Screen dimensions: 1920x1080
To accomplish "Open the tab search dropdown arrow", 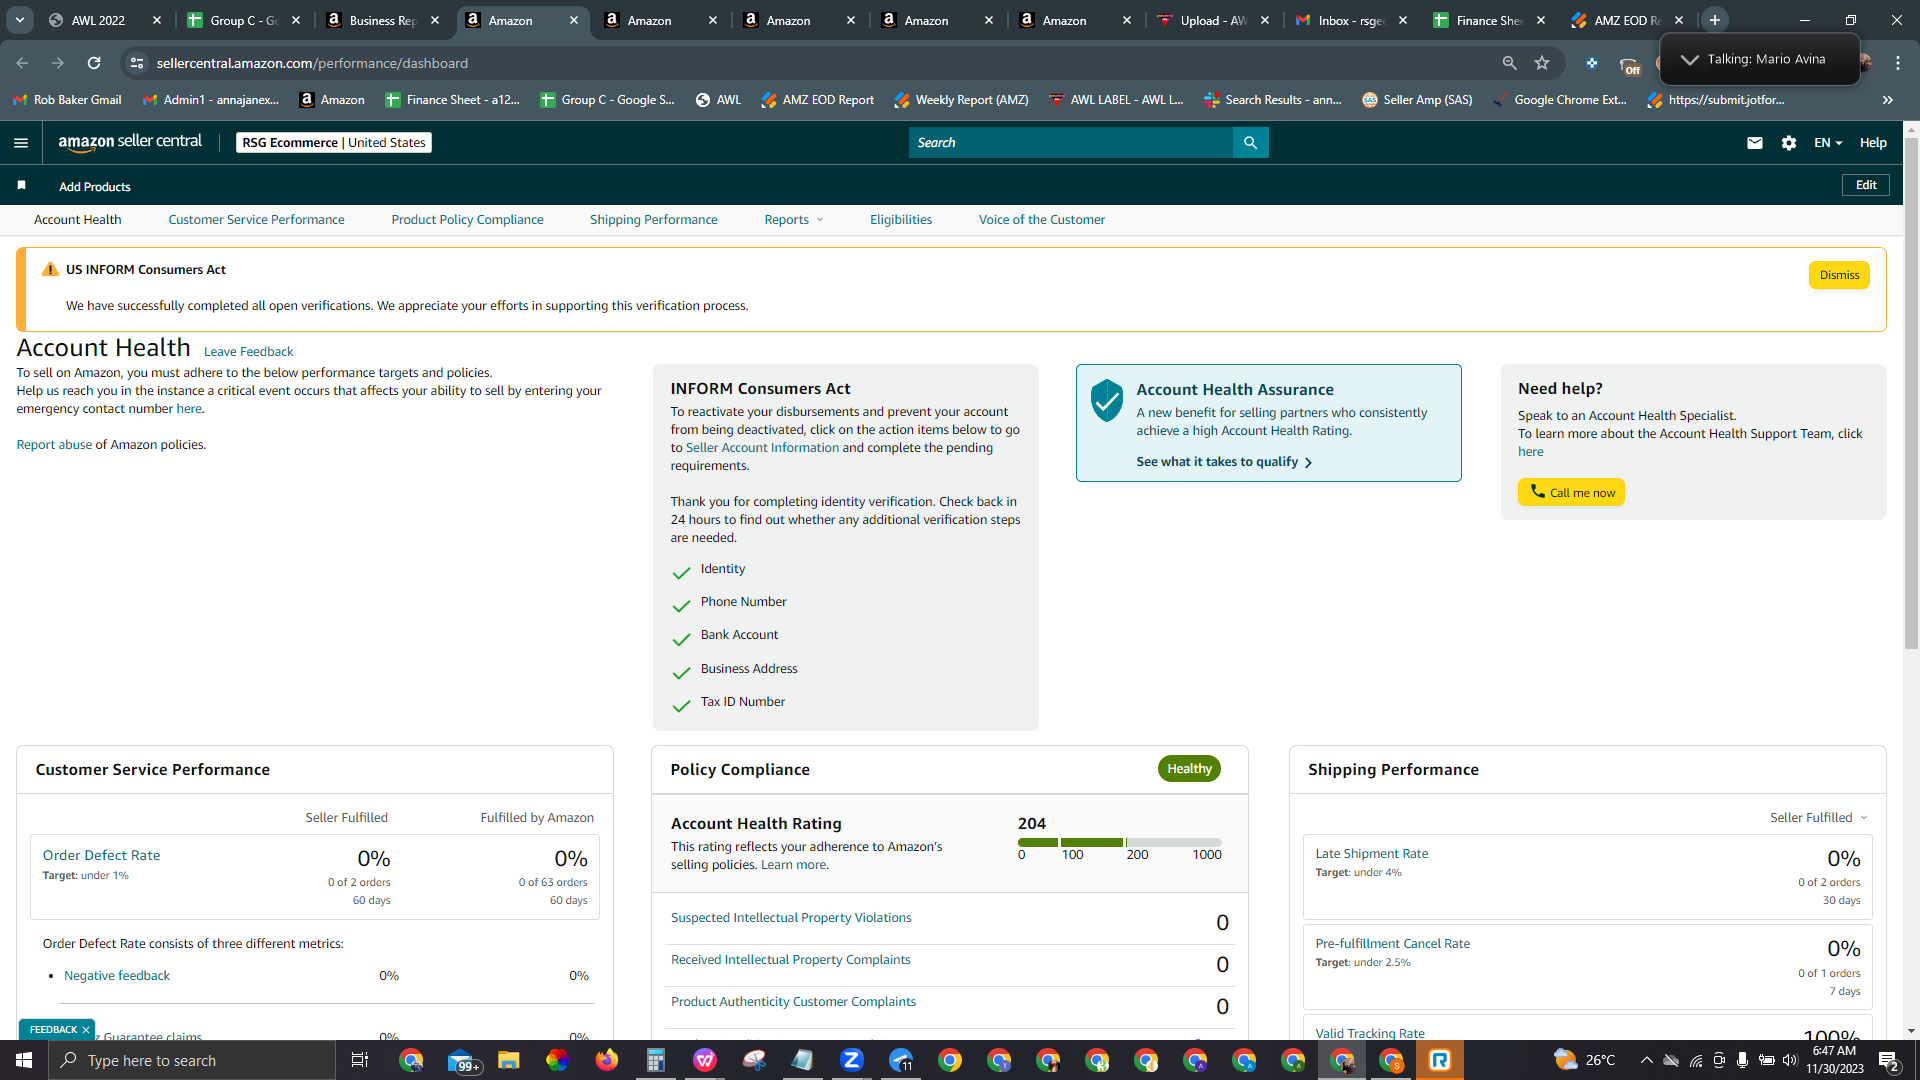I will tap(20, 20).
